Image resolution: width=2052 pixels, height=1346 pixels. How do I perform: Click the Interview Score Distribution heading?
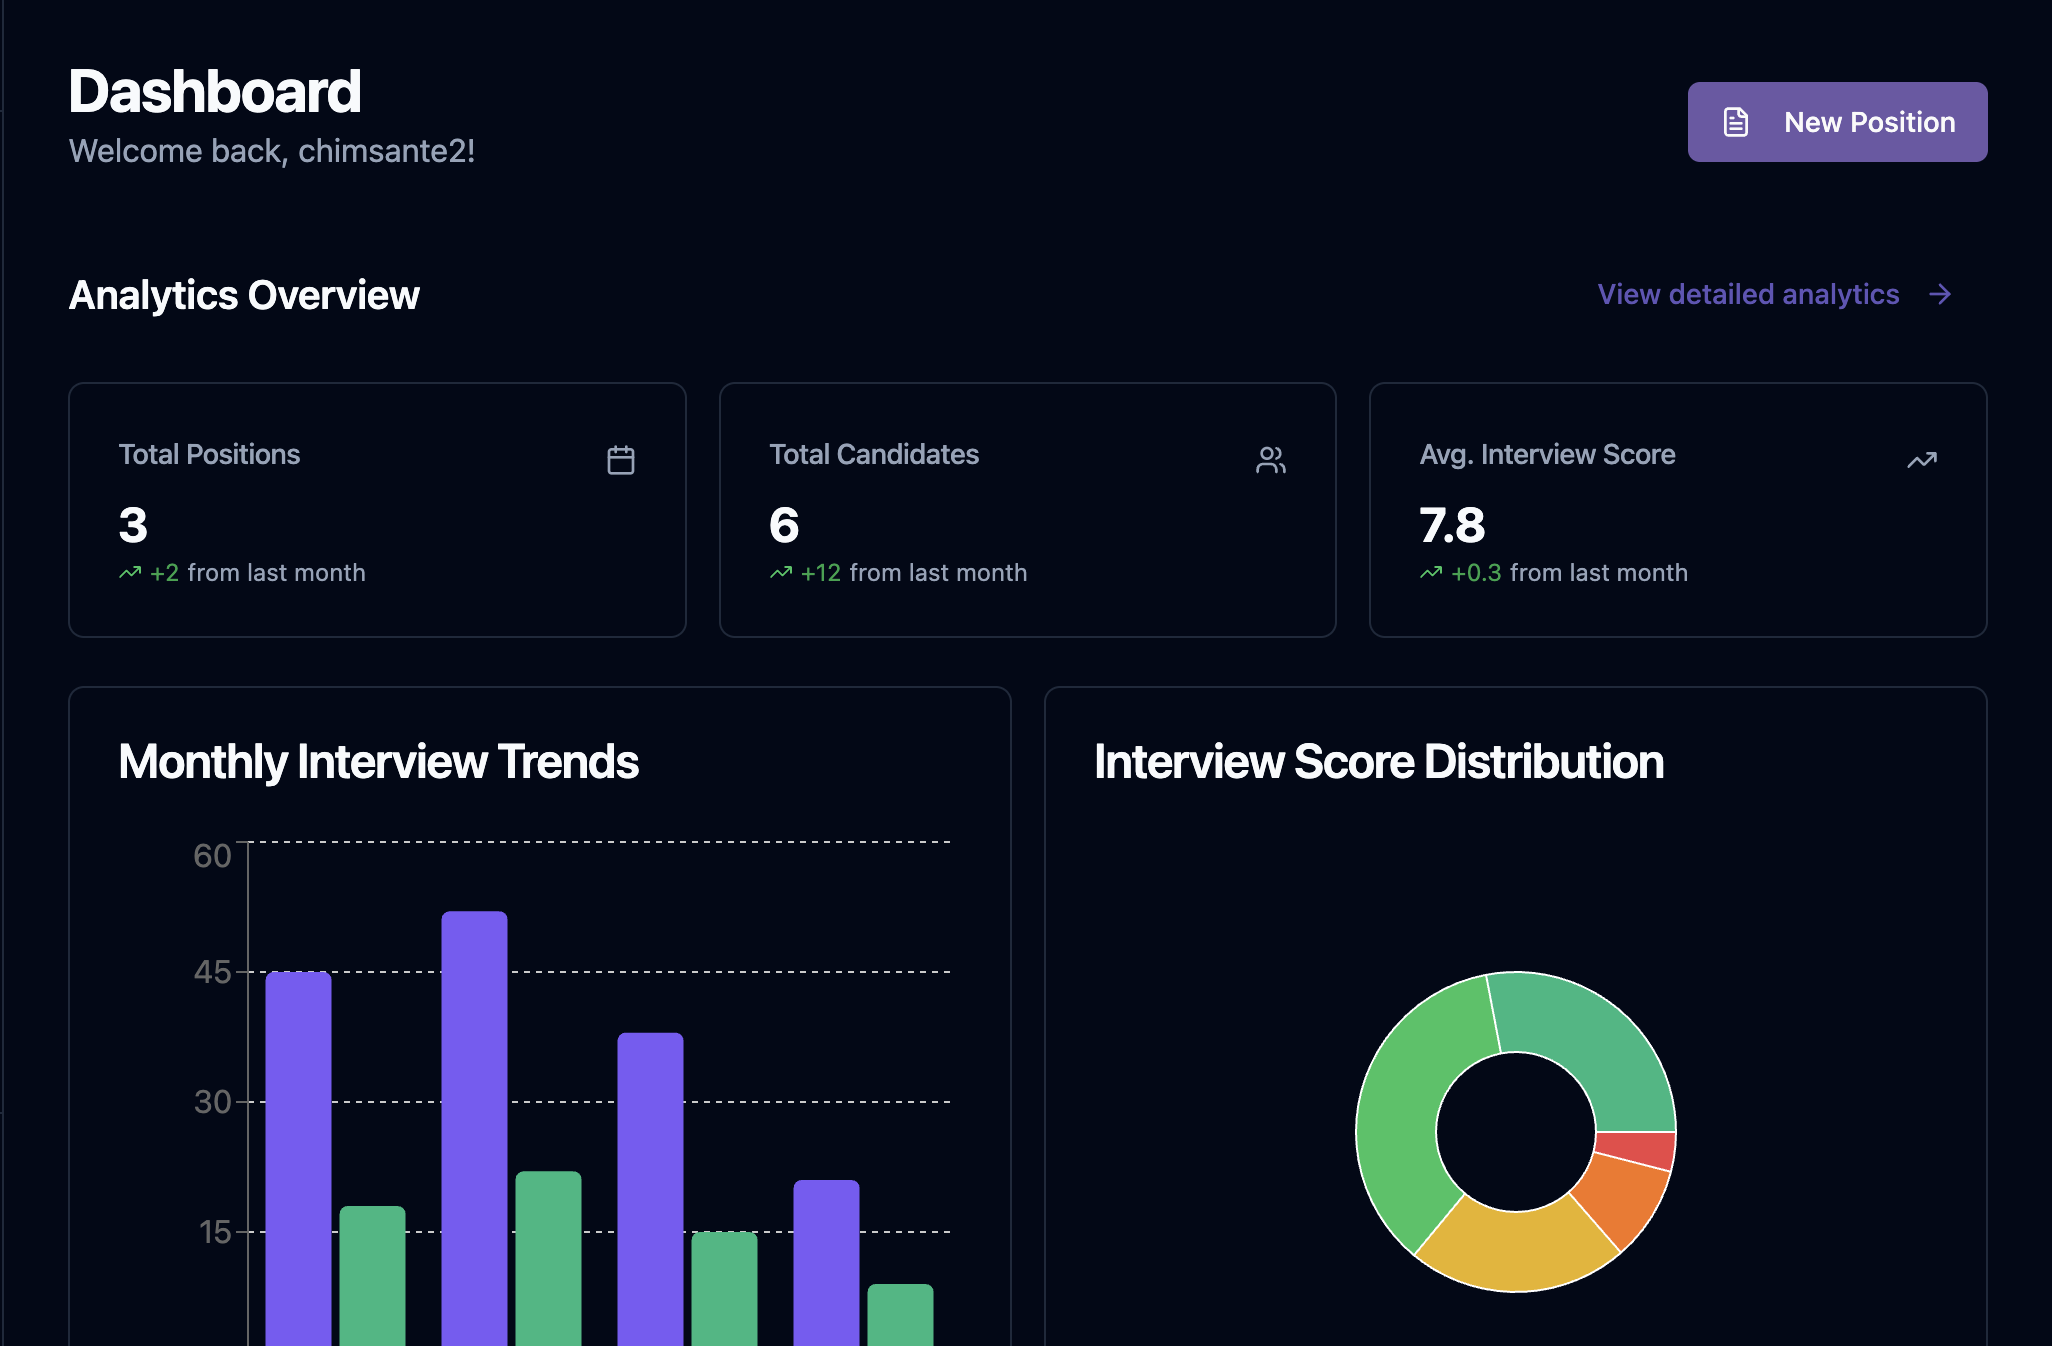[x=1379, y=762]
